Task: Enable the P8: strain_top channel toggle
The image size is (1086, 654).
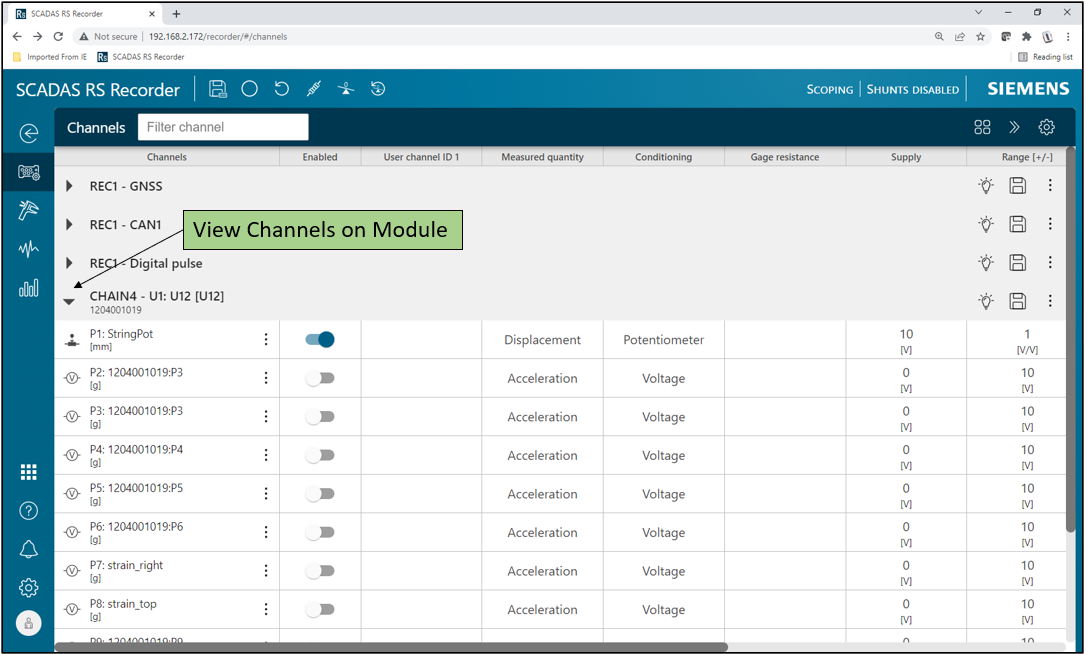Action: coord(320,609)
